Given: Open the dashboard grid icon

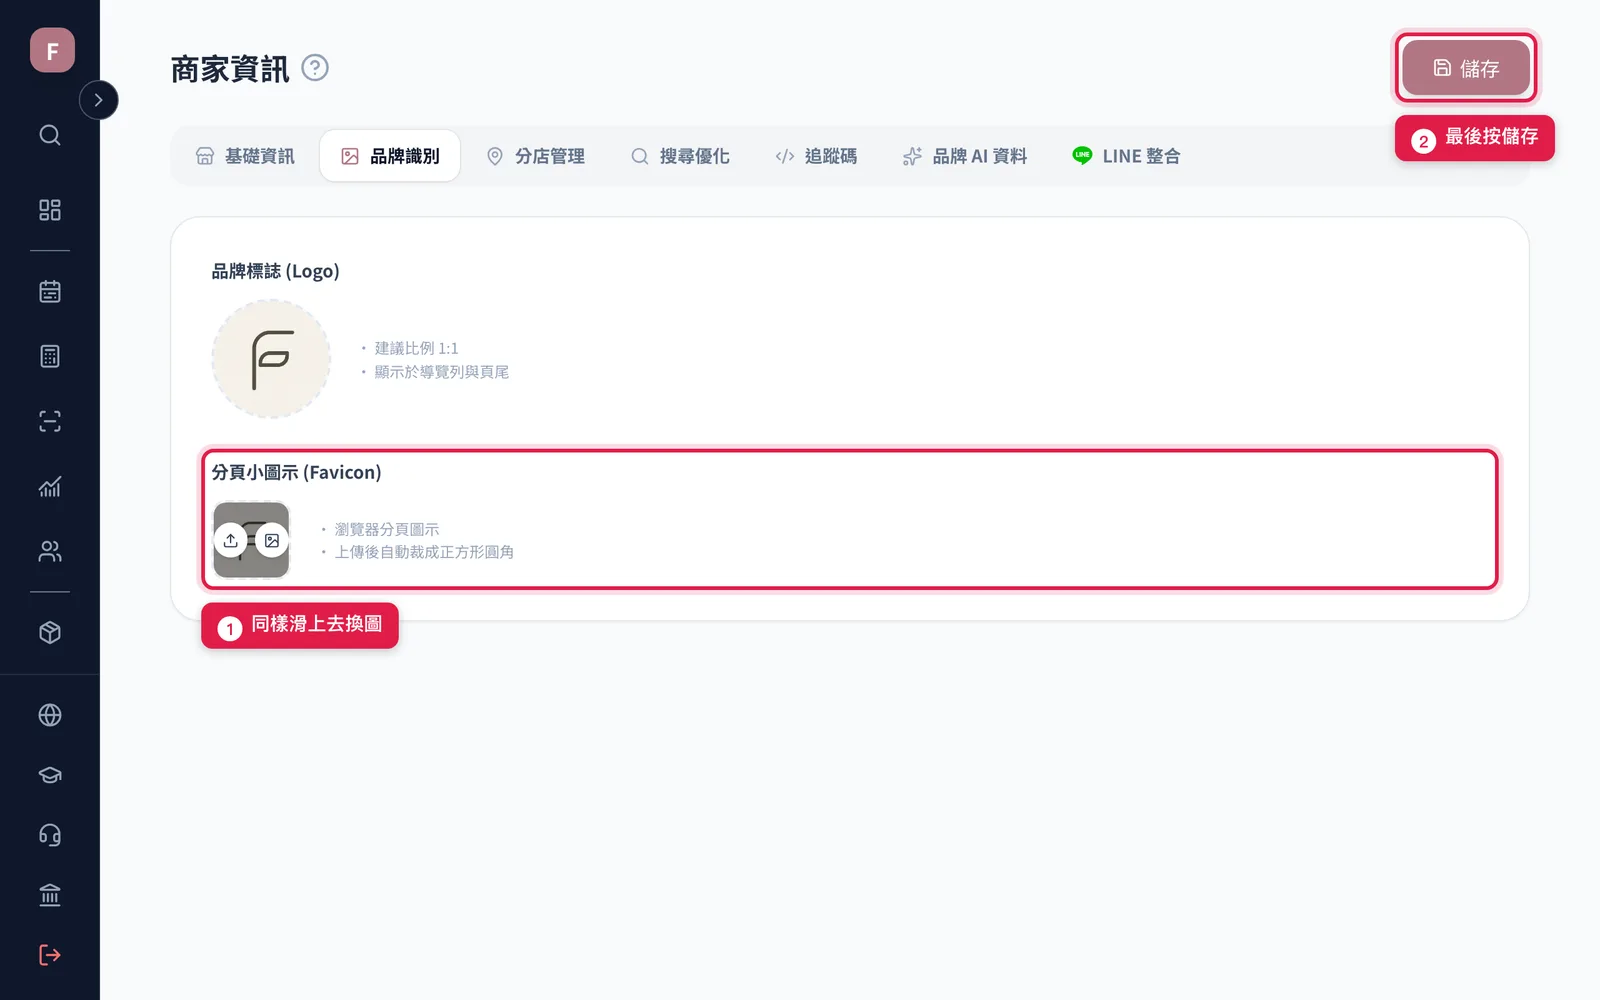Looking at the screenshot, I should click(50, 210).
